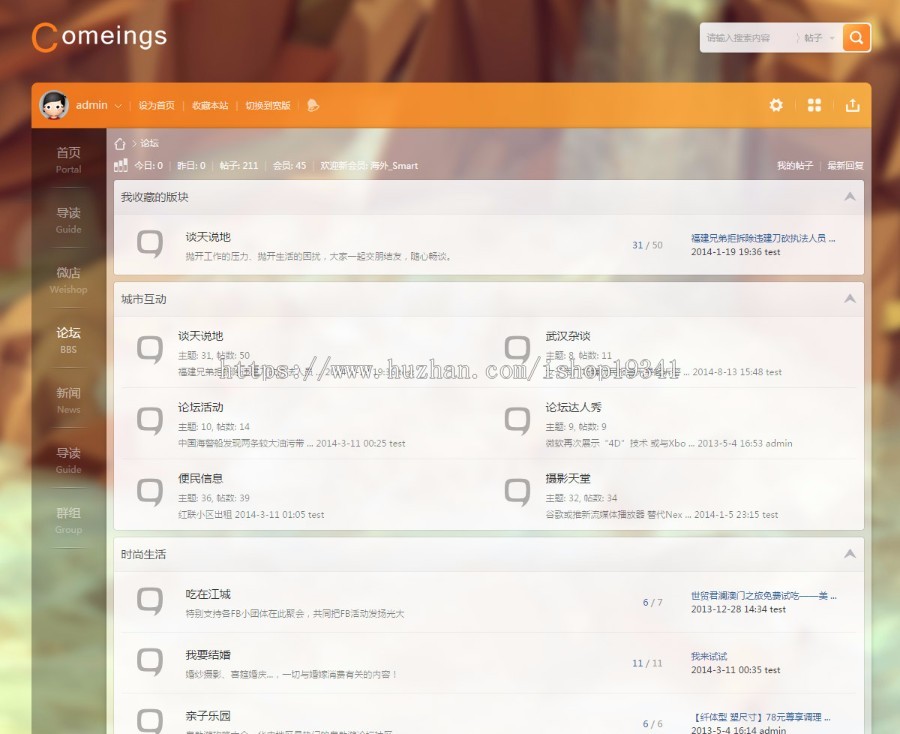
Task: Click the 我的帖子 link
Action: [795, 166]
